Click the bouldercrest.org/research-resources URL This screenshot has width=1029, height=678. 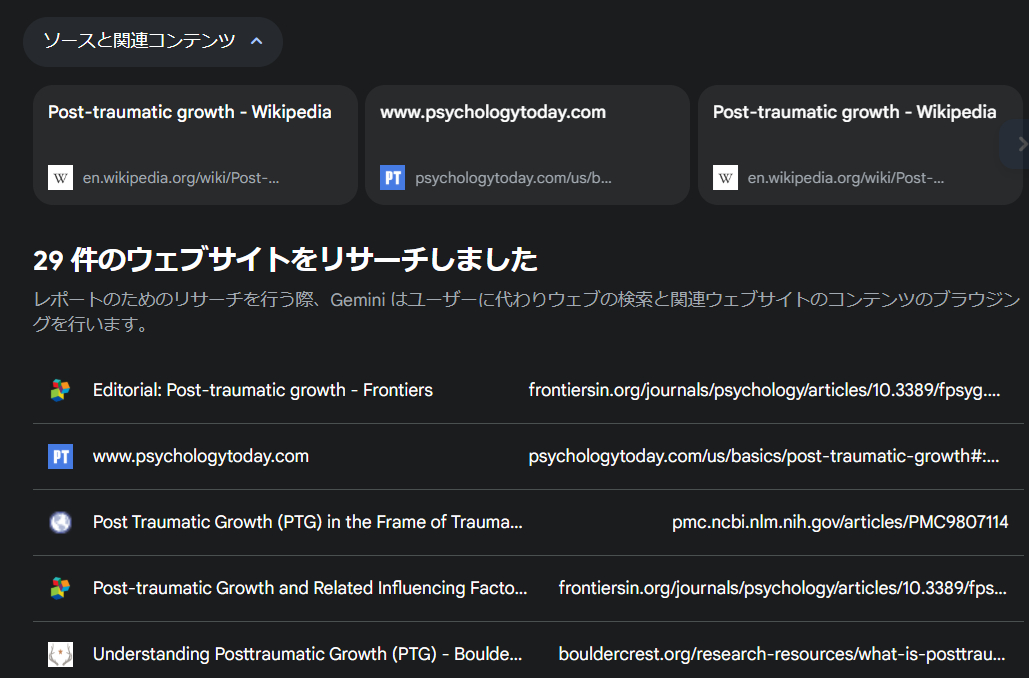782,654
